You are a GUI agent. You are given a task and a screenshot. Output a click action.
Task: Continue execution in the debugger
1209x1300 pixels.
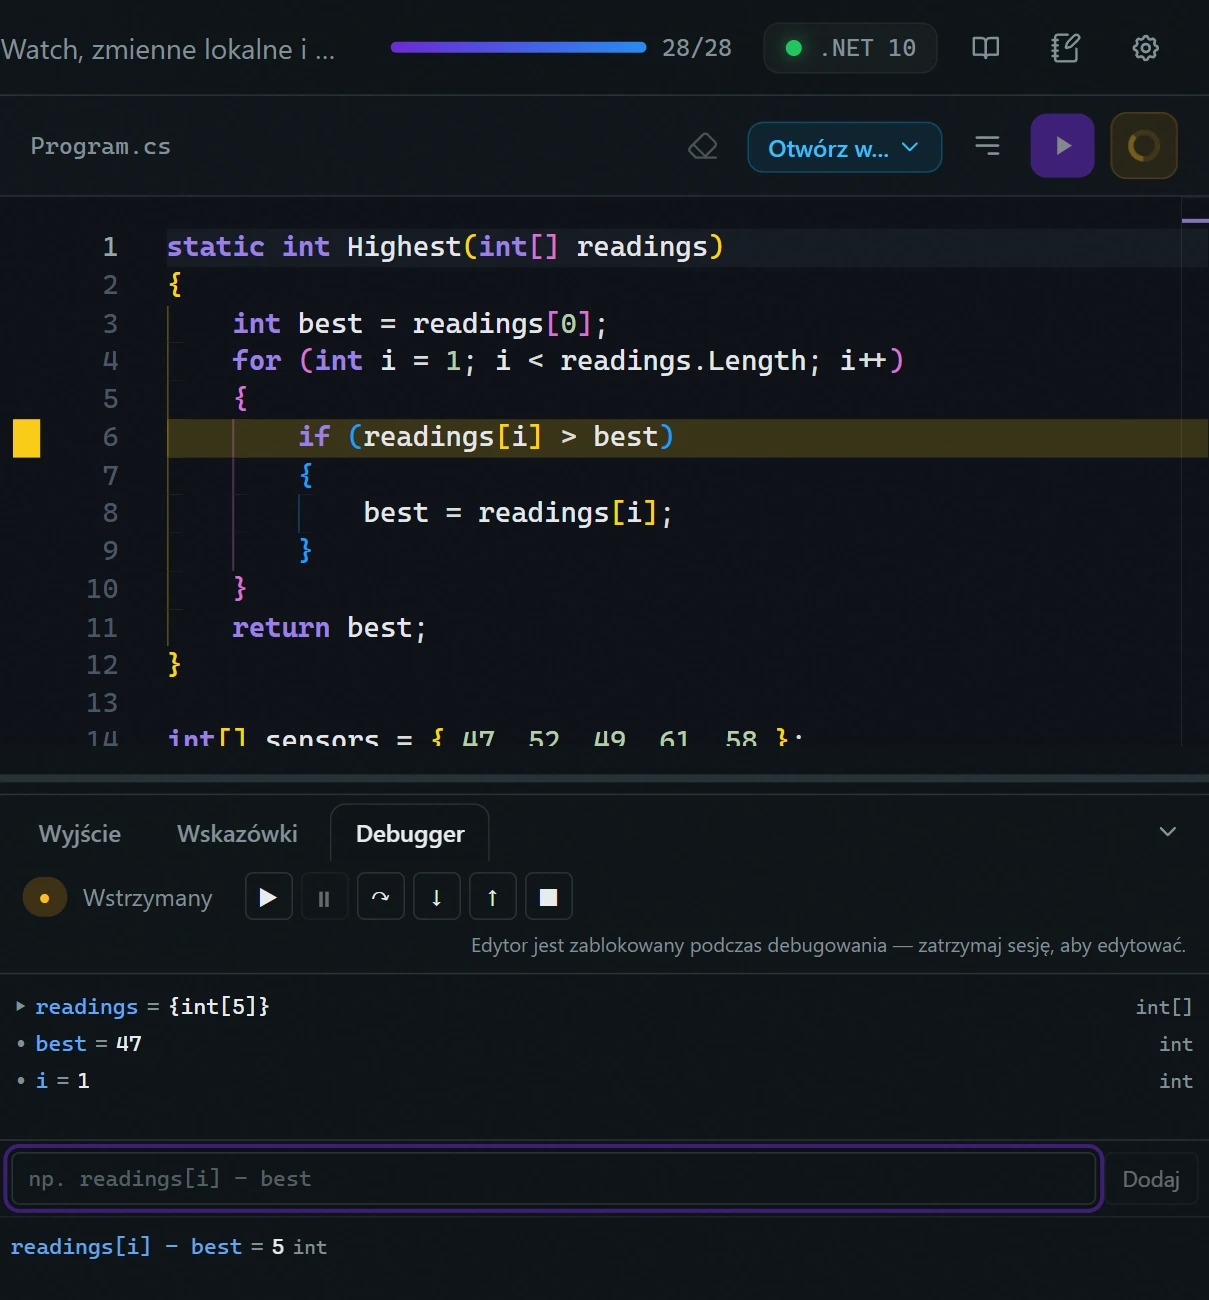pyautogui.click(x=268, y=896)
